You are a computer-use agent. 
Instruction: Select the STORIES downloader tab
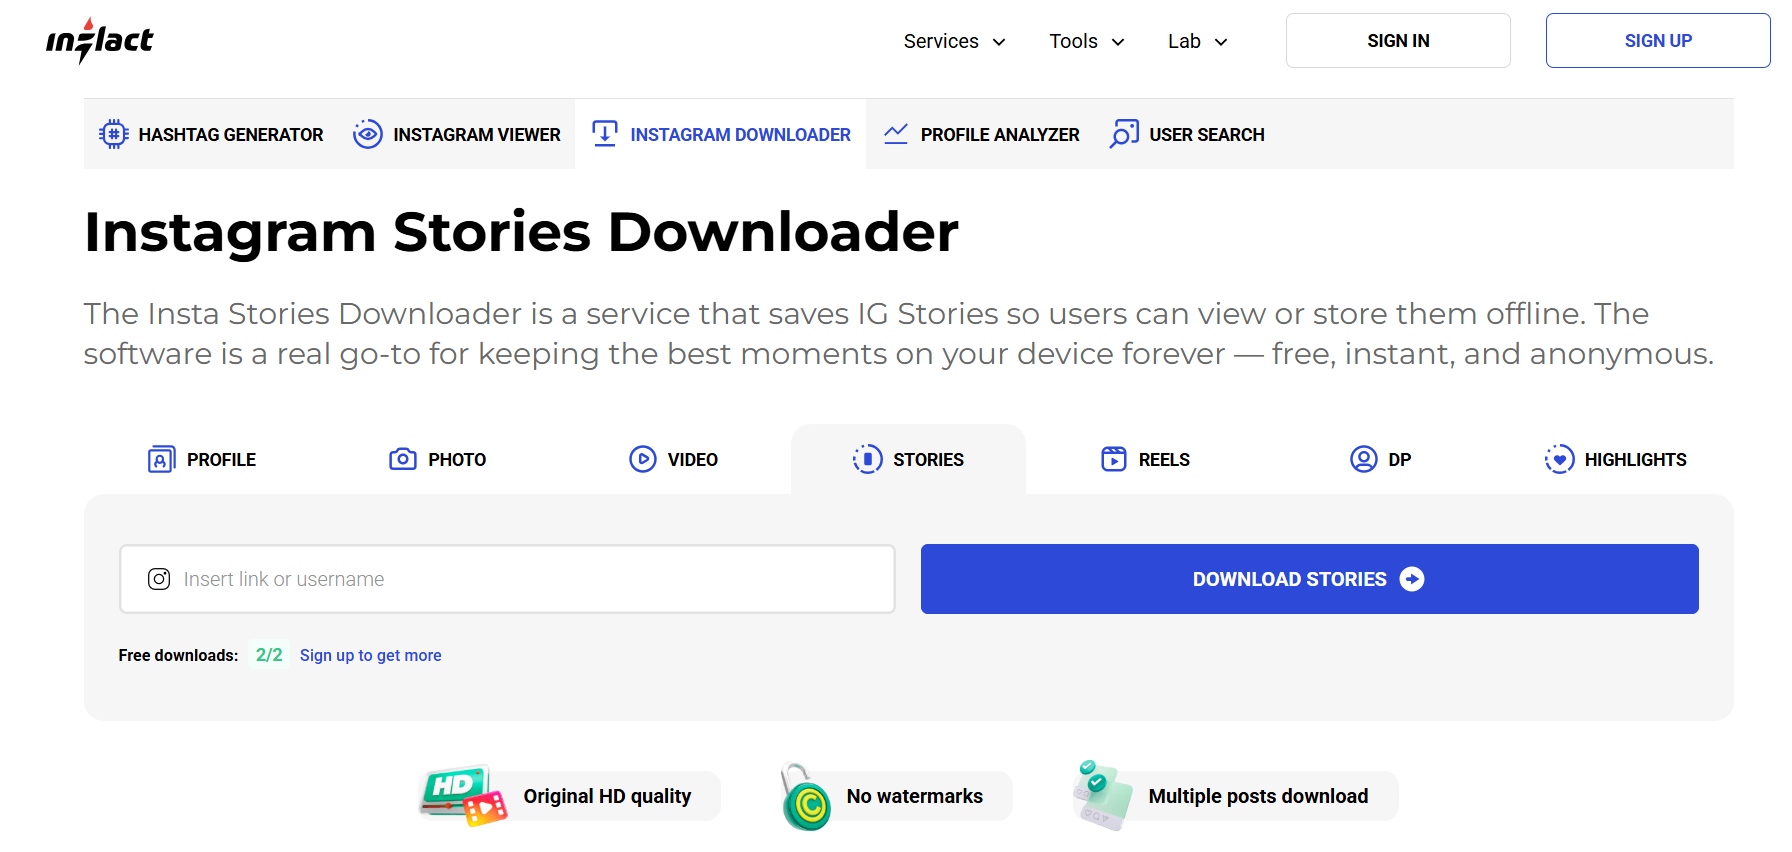(908, 459)
